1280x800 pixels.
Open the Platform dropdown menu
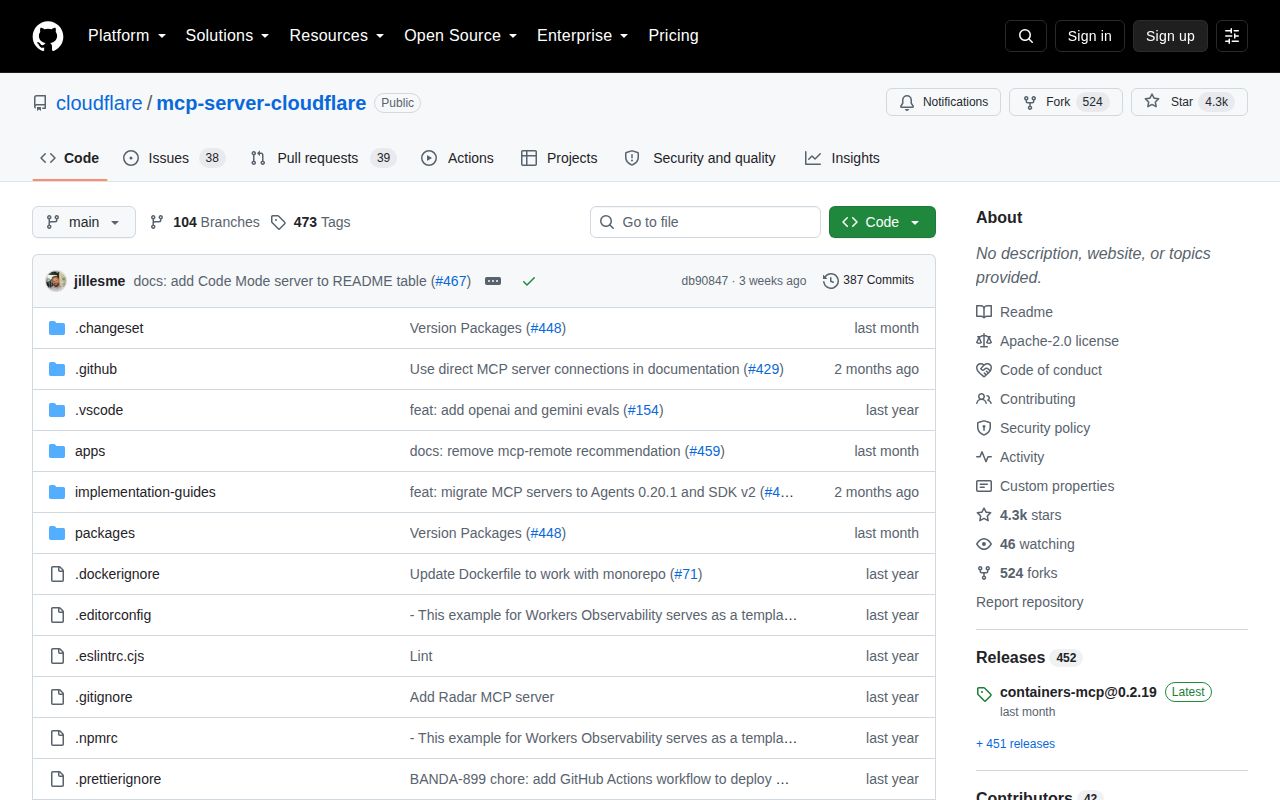[129, 36]
